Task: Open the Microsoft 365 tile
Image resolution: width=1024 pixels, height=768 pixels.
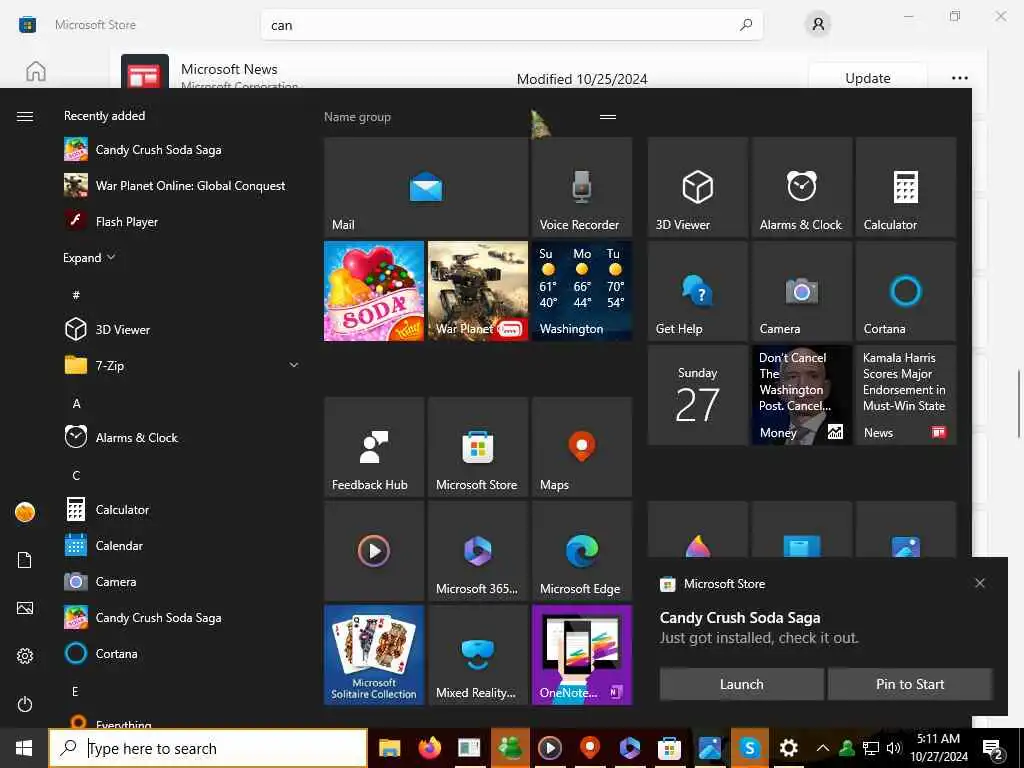Action: click(478, 551)
